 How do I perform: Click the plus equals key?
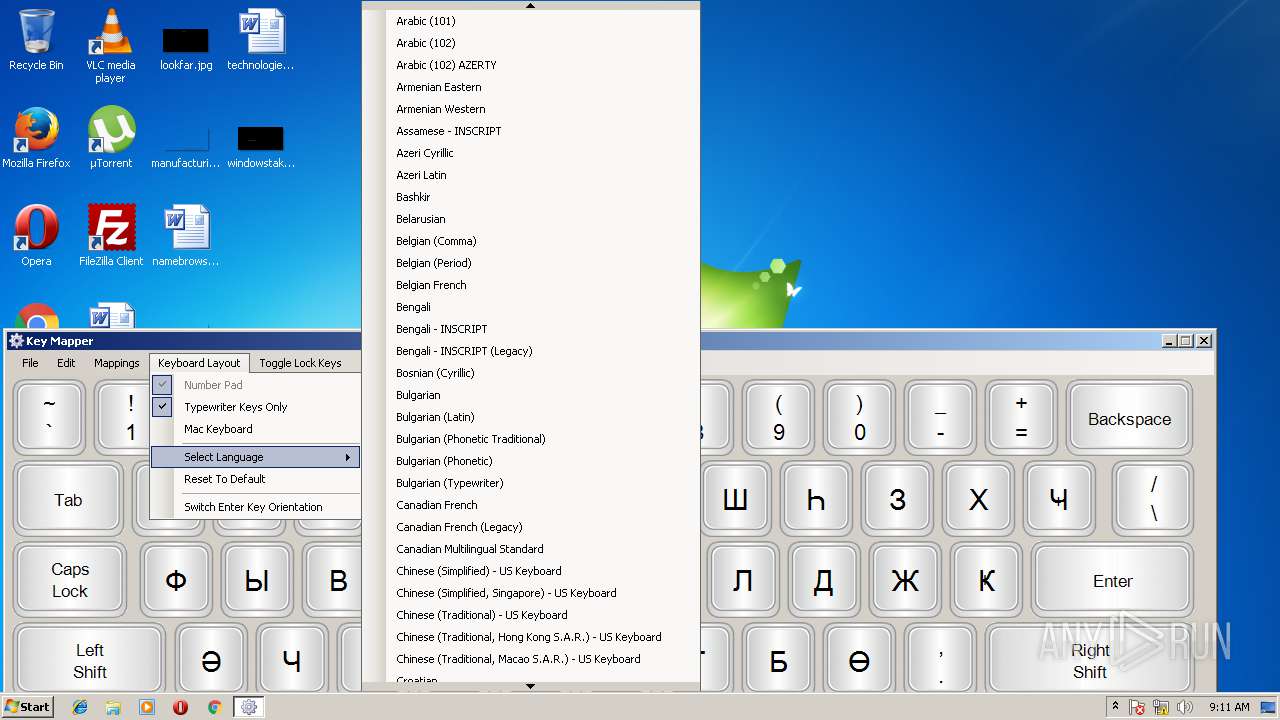point(1021,418)
